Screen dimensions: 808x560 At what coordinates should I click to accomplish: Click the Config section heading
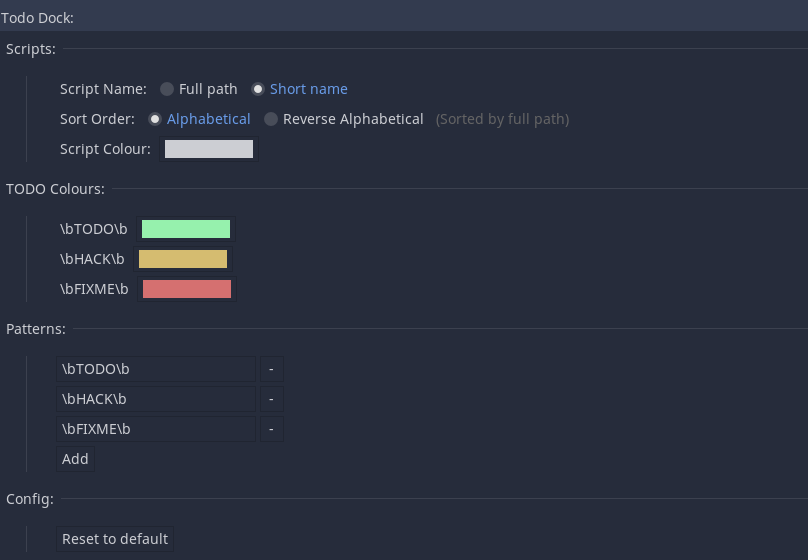tap(30, 499)
